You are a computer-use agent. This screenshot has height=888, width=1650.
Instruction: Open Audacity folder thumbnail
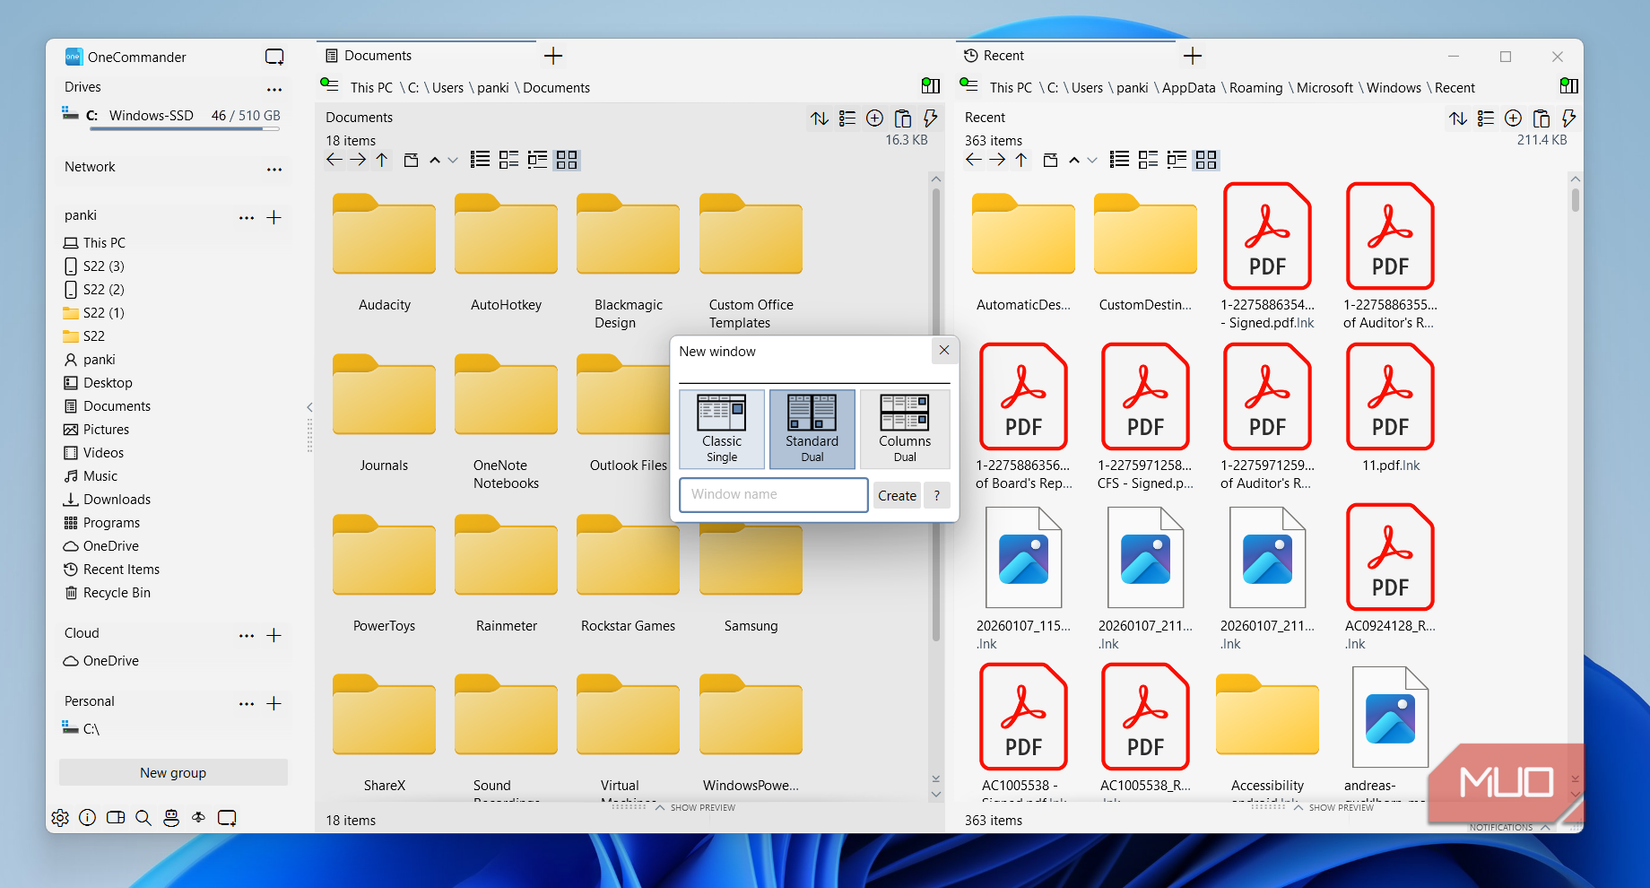point(384,235)
